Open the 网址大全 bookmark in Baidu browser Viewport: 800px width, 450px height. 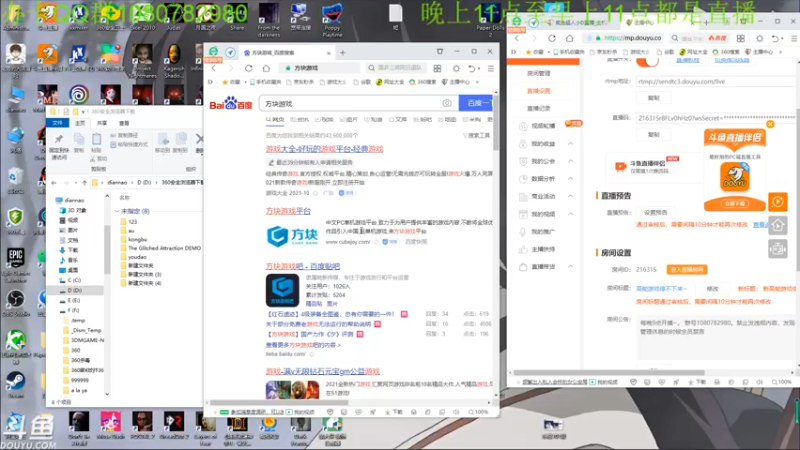[x=390, y=82]
